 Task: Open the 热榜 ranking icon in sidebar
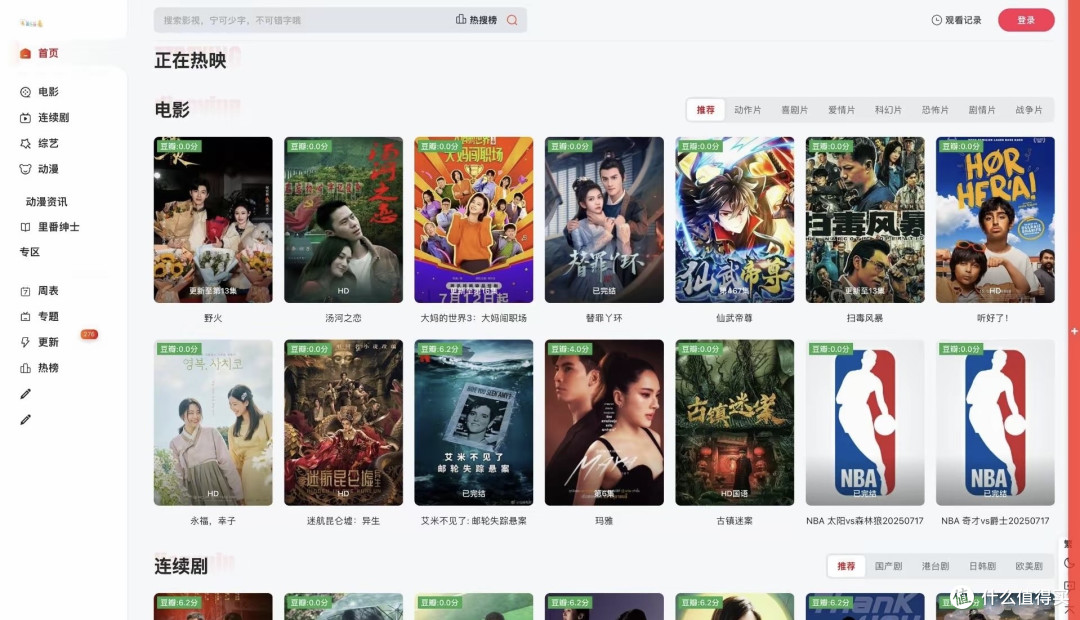pos(25,368)
